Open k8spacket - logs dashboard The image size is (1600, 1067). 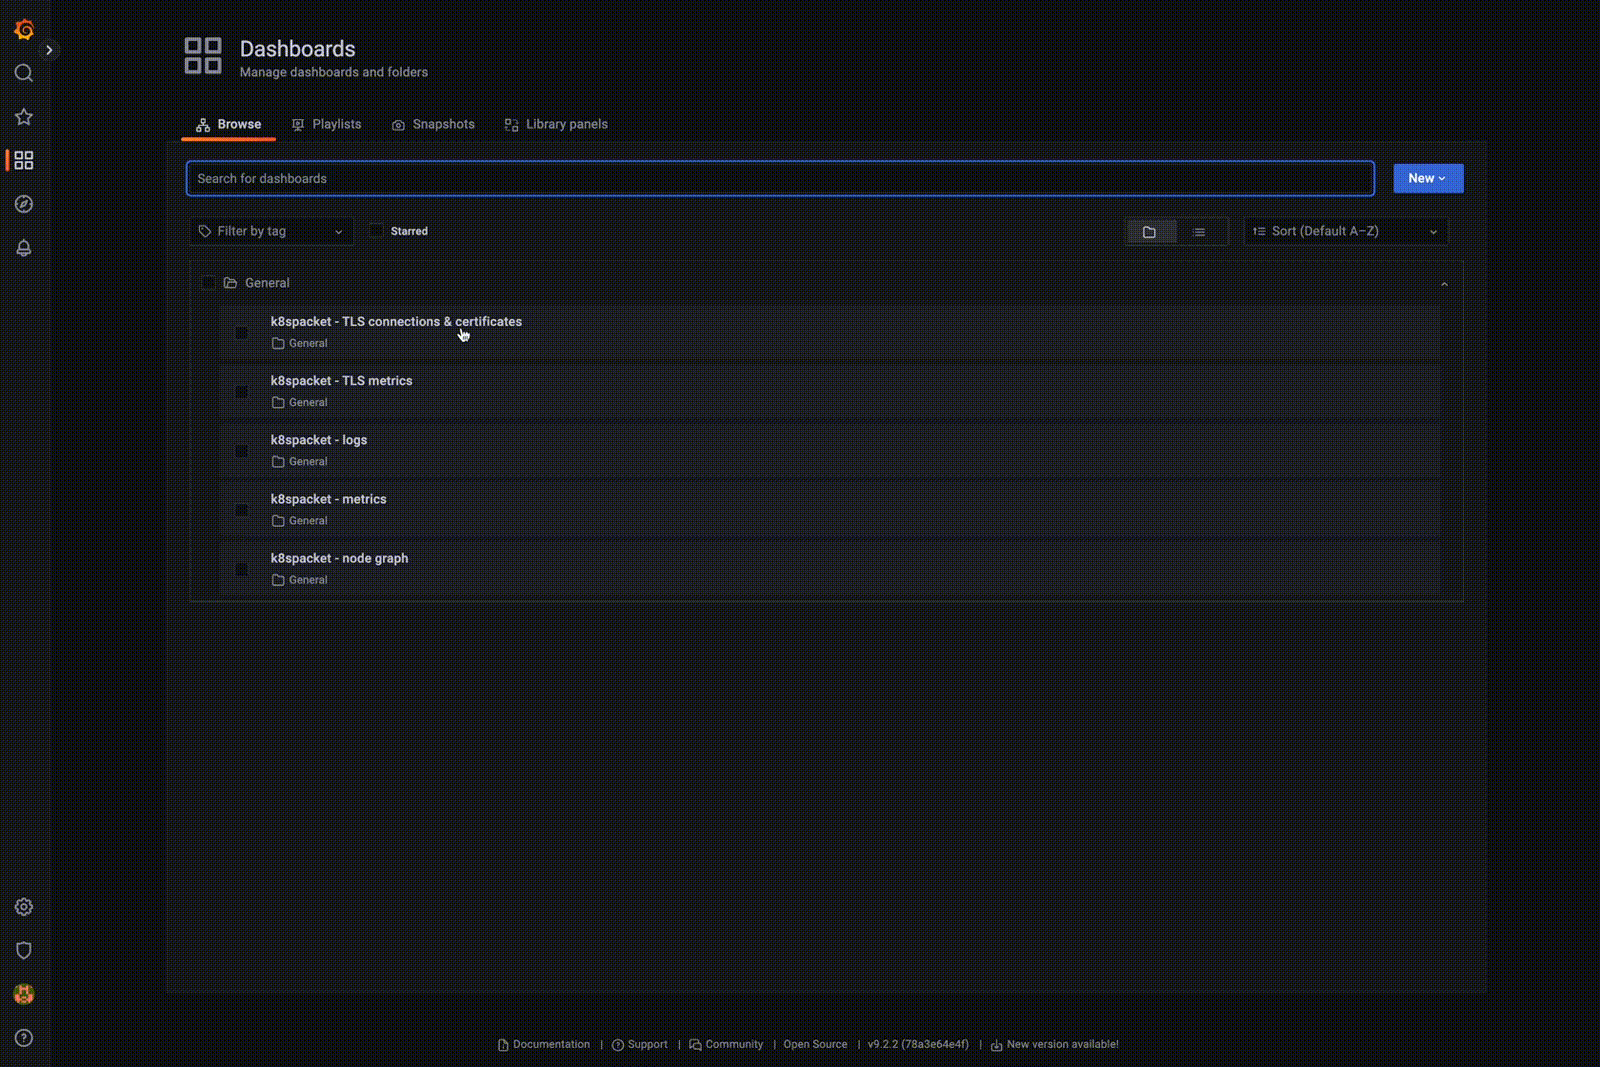point(319,440)
